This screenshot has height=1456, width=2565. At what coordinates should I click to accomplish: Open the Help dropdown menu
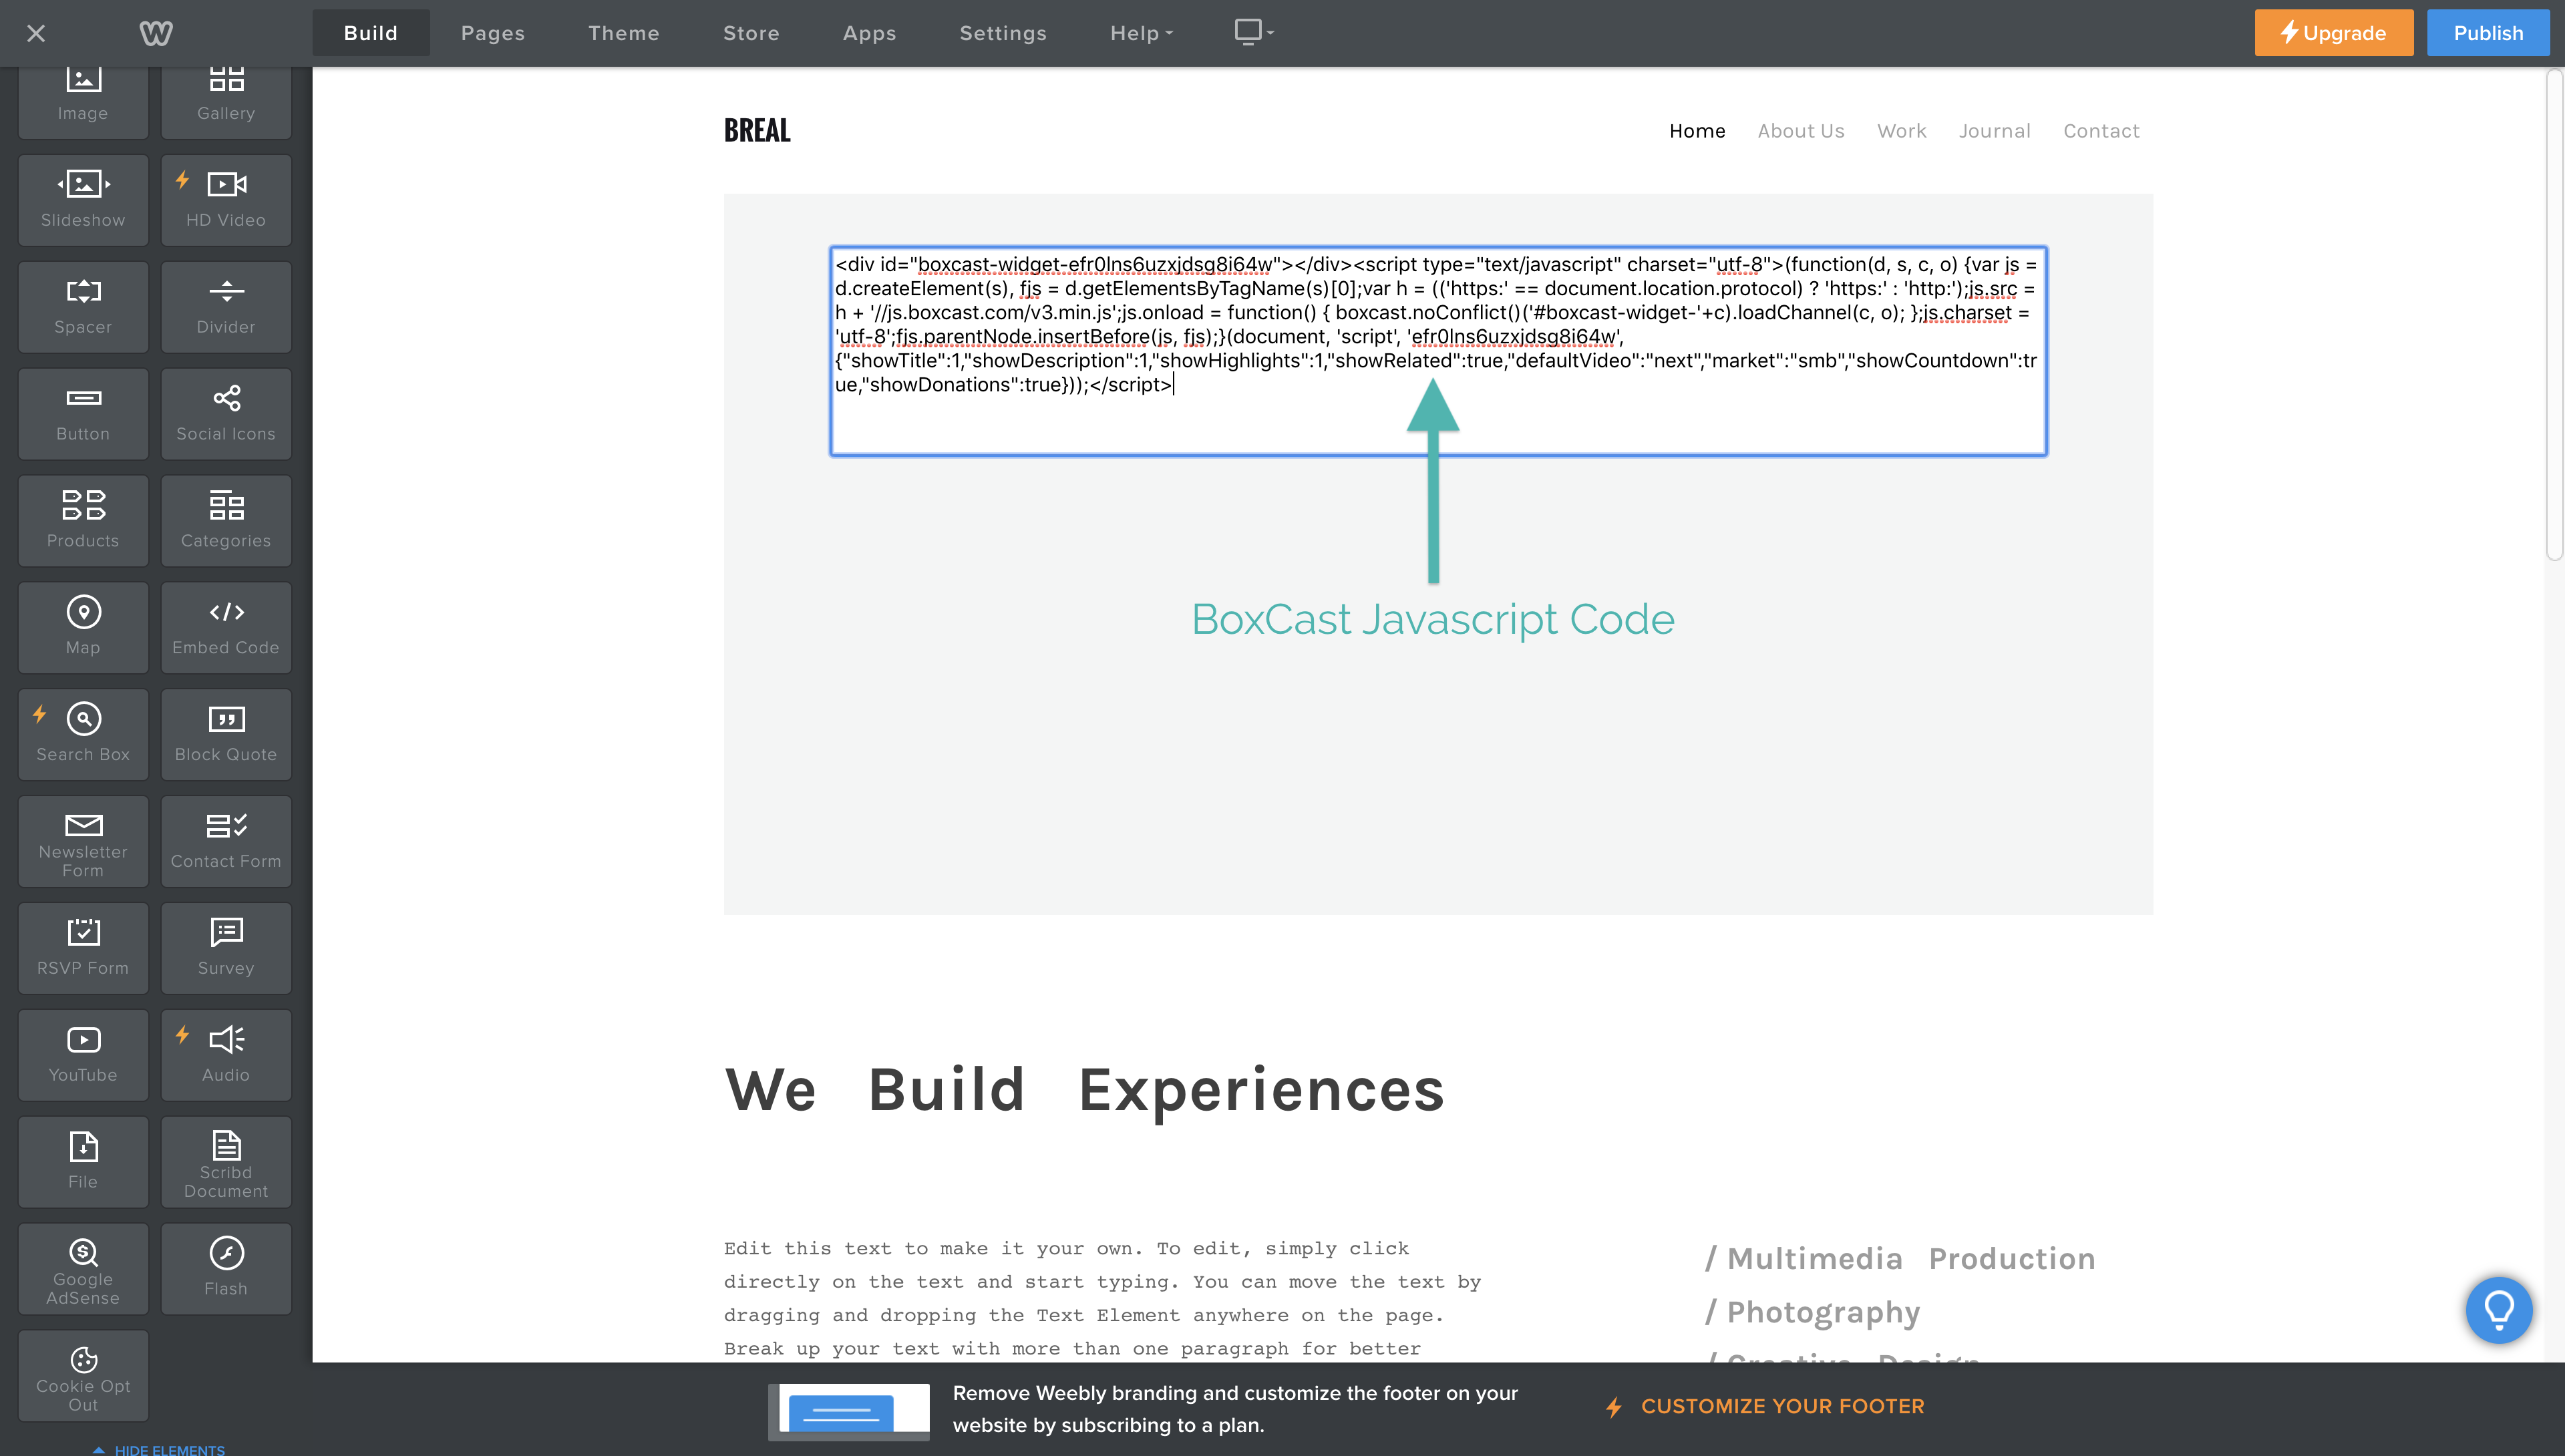click(x=1141, y=33)
